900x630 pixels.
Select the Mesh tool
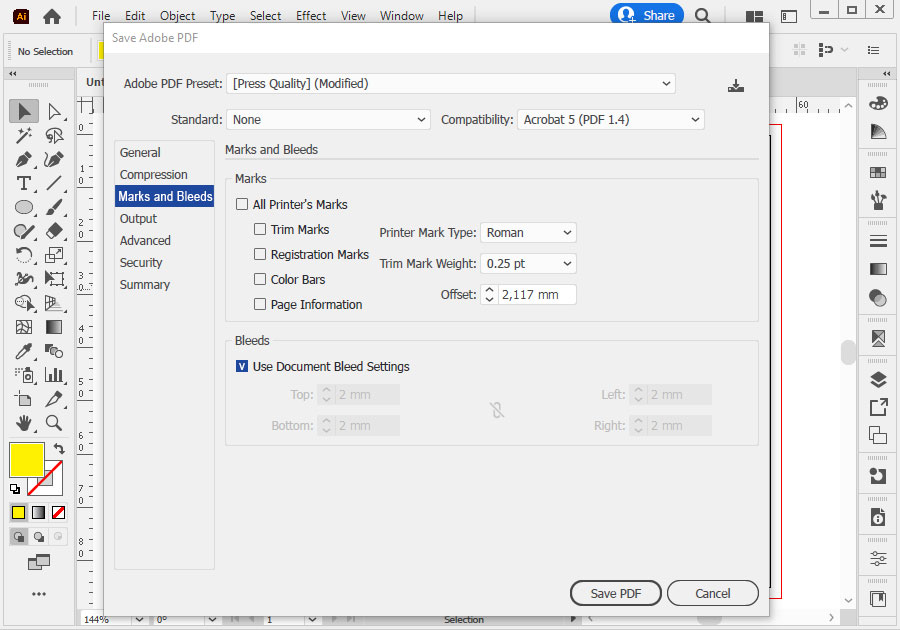[x=24, y=327]
